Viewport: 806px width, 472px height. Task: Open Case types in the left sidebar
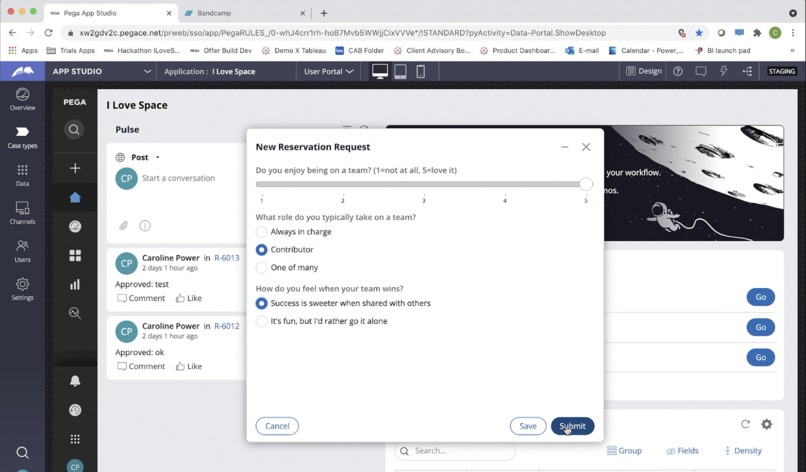point(22,137)
